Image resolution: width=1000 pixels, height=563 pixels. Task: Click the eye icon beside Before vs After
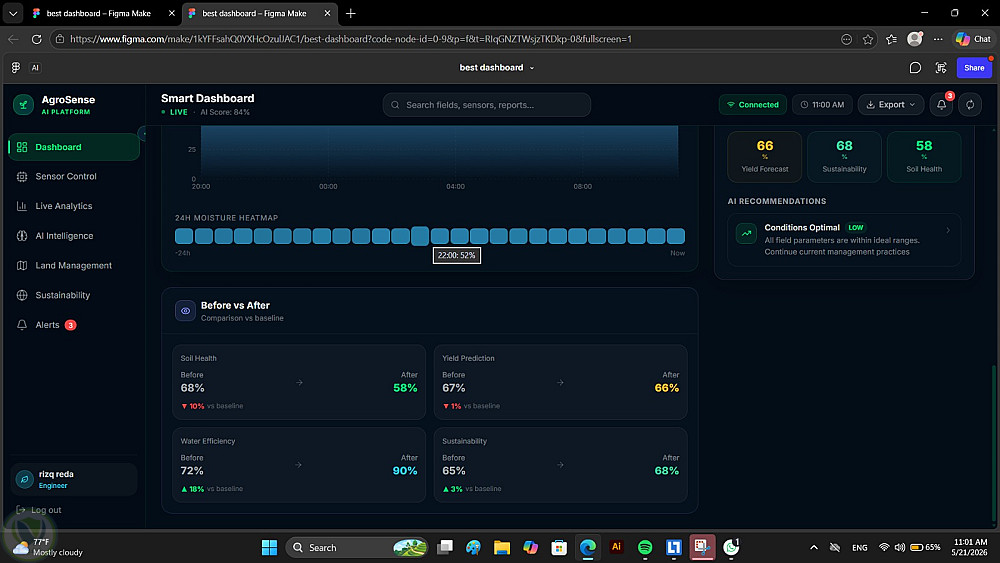click(x=185, y=311)
